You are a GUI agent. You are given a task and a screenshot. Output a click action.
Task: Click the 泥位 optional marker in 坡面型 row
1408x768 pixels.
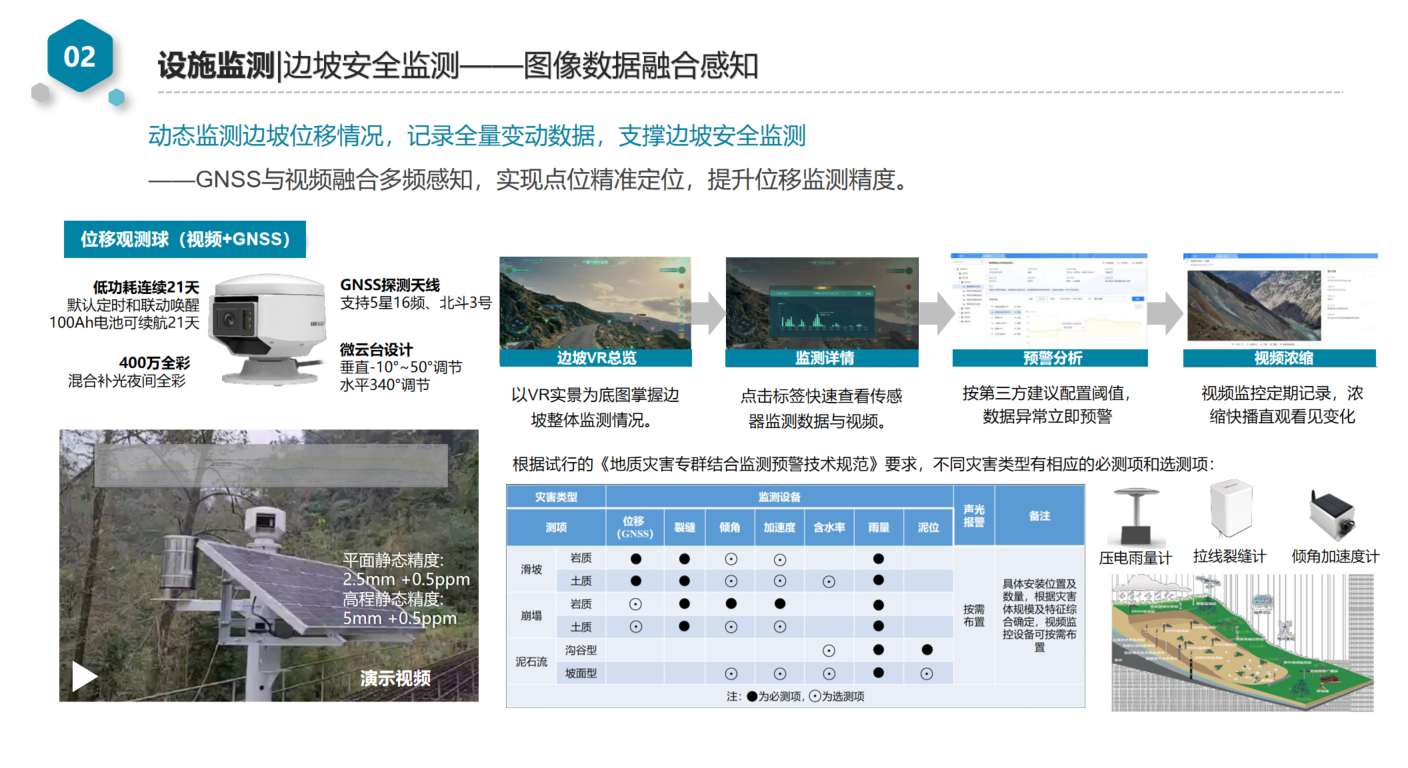tap(926, 673)
